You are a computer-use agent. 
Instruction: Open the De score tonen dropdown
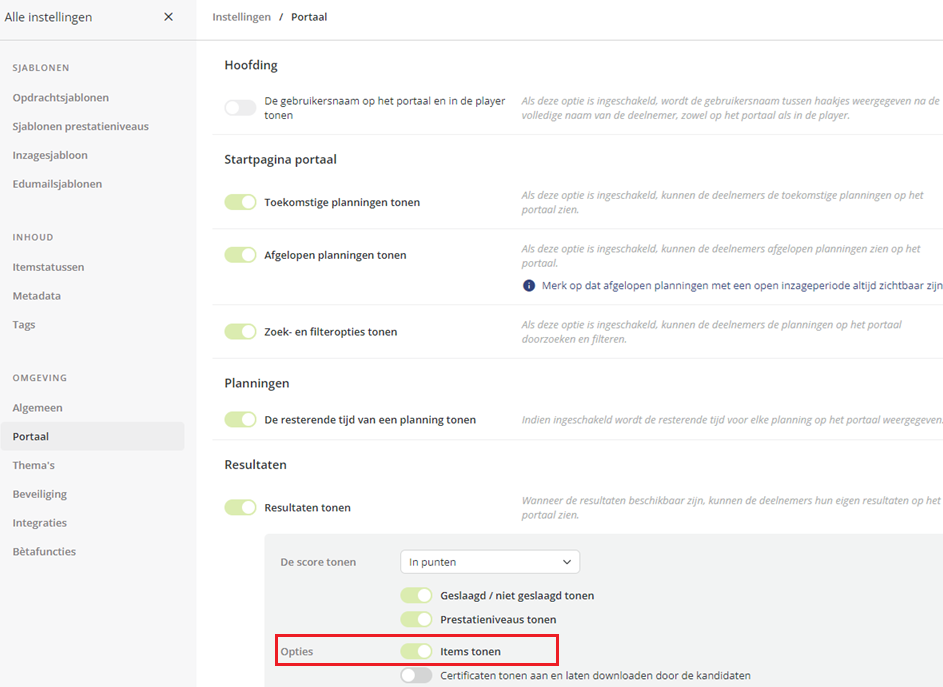click(x=490, y=562)
